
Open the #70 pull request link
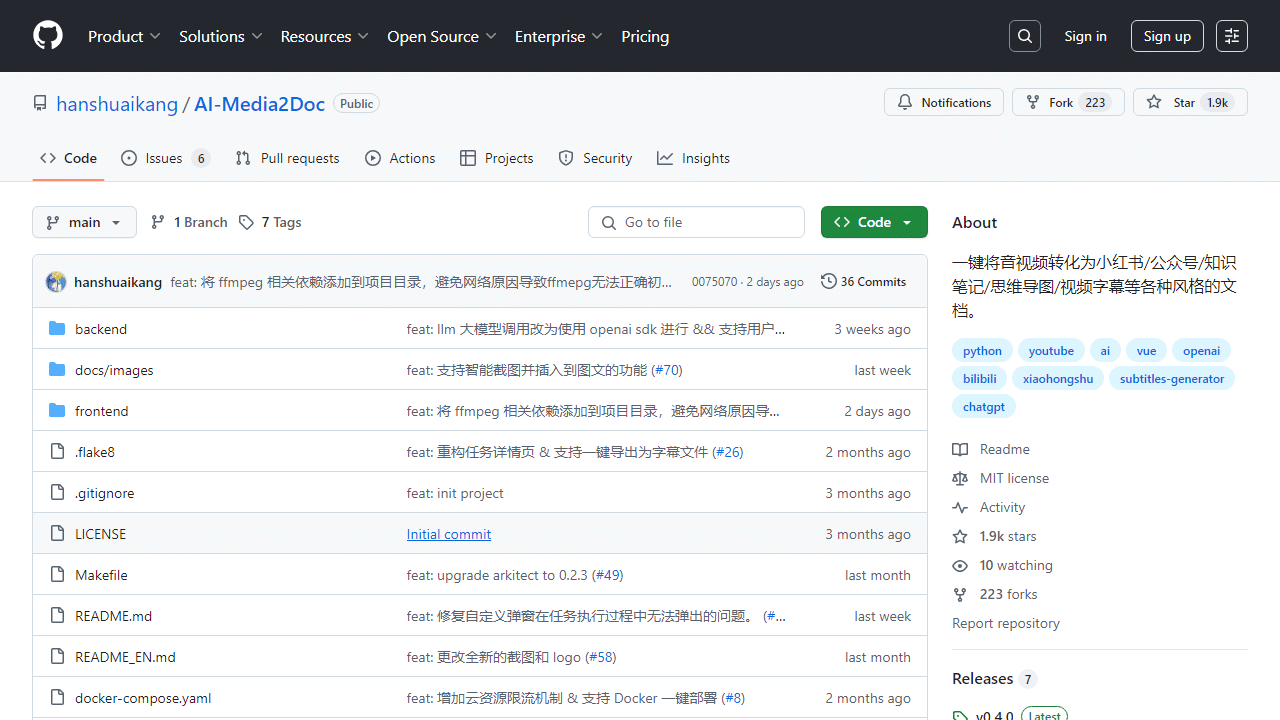coord(667,370)
